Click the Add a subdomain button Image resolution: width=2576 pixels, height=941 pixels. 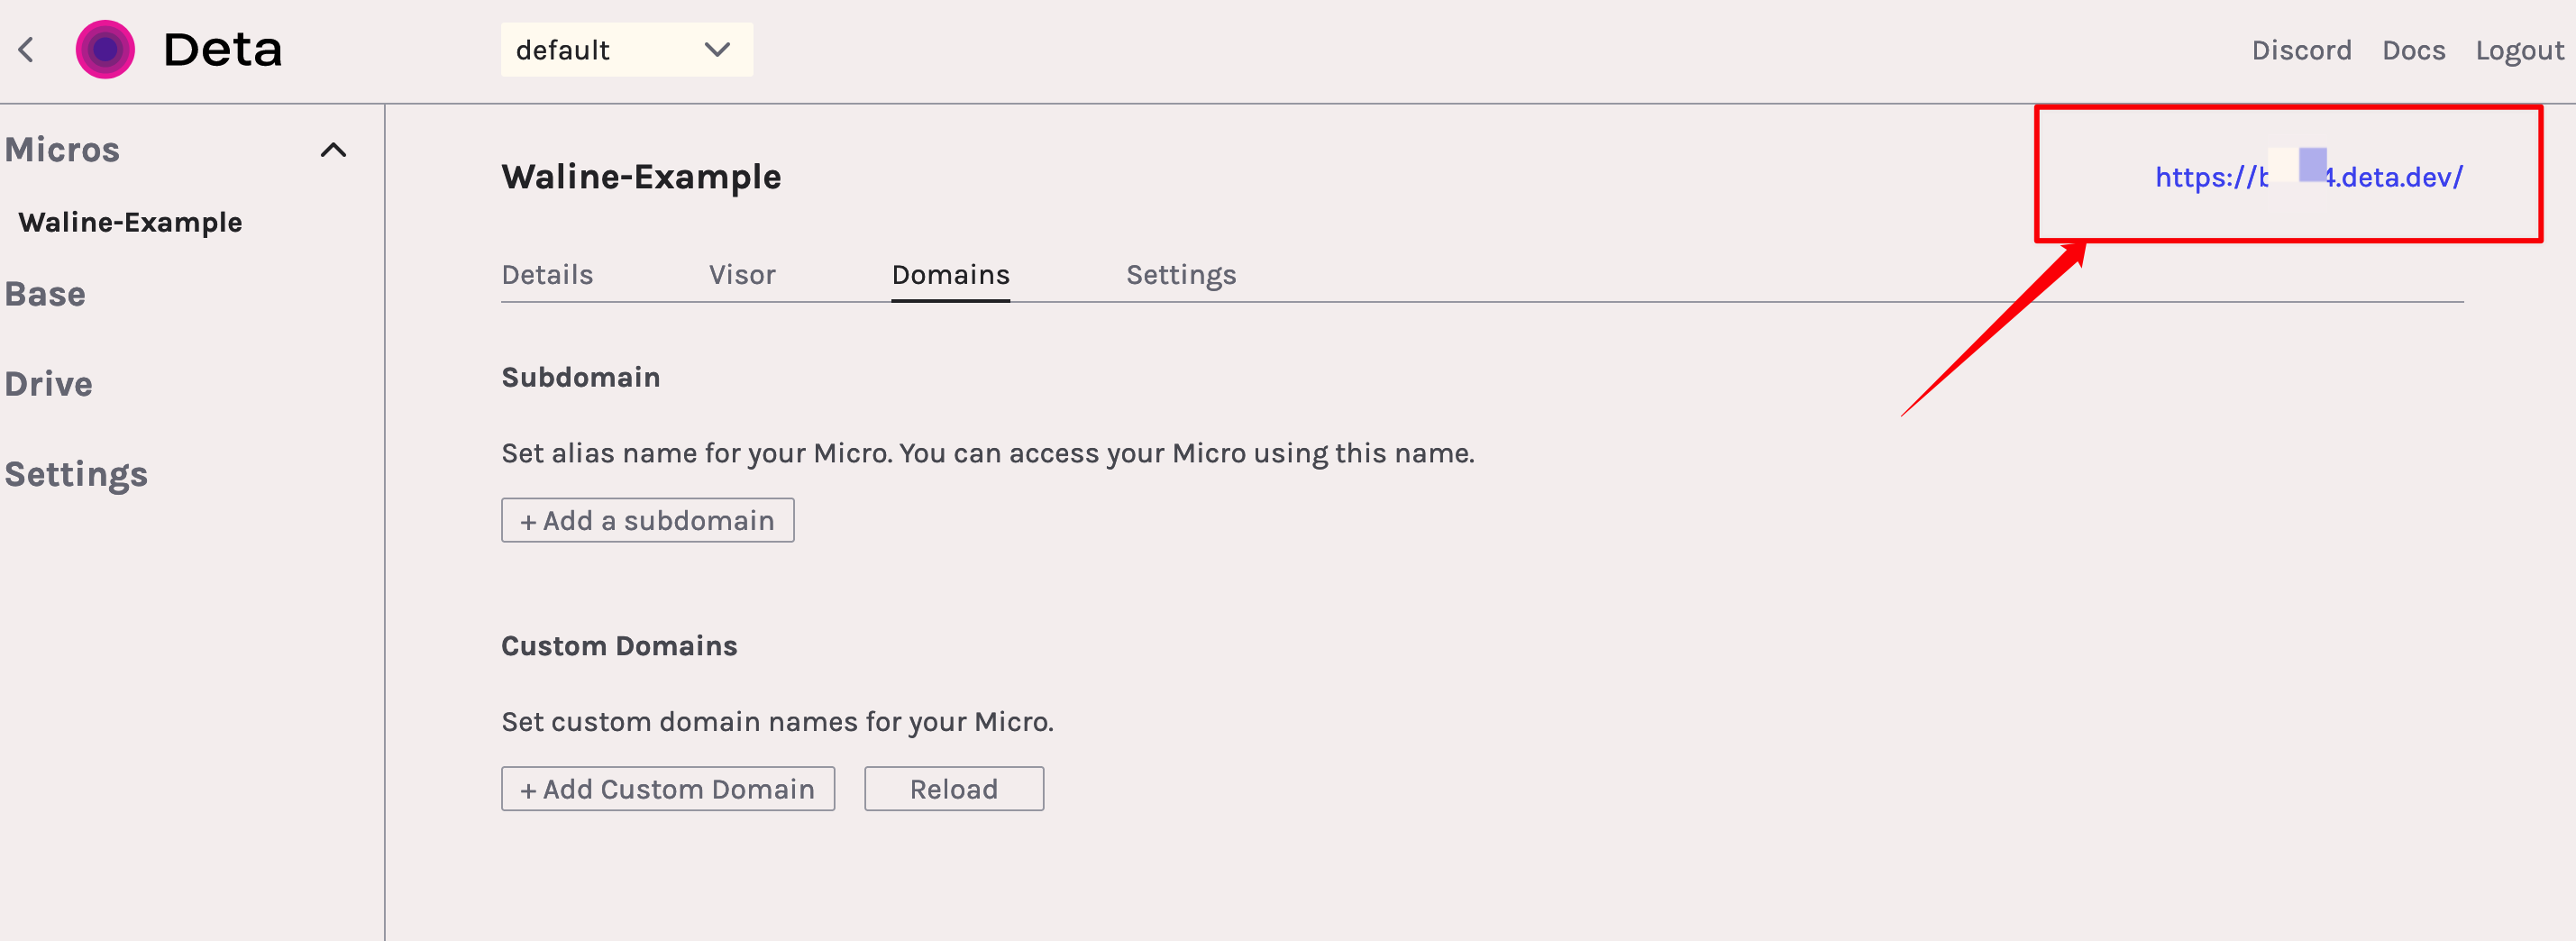pyautogui.click(x=647, y=520)
